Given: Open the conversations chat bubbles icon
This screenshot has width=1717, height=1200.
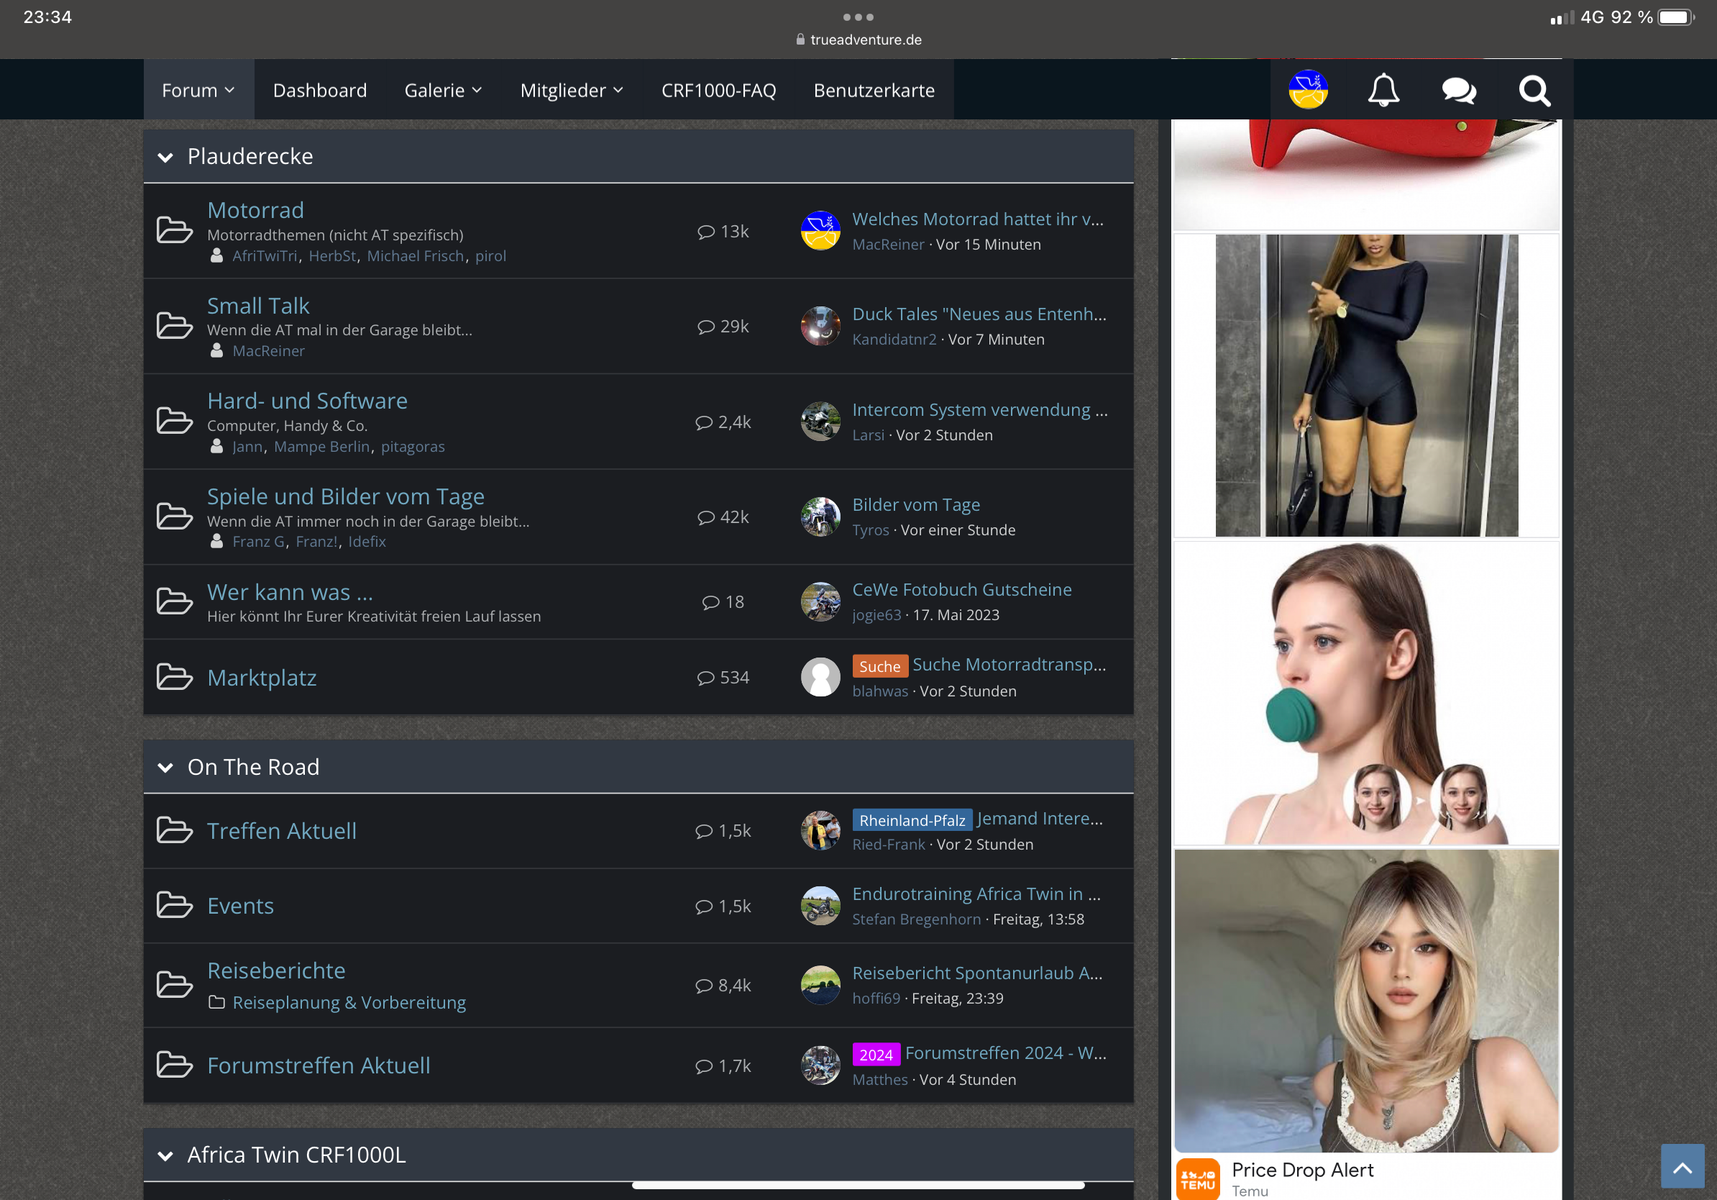Looking at the screenshot, I should point(1458,90).
